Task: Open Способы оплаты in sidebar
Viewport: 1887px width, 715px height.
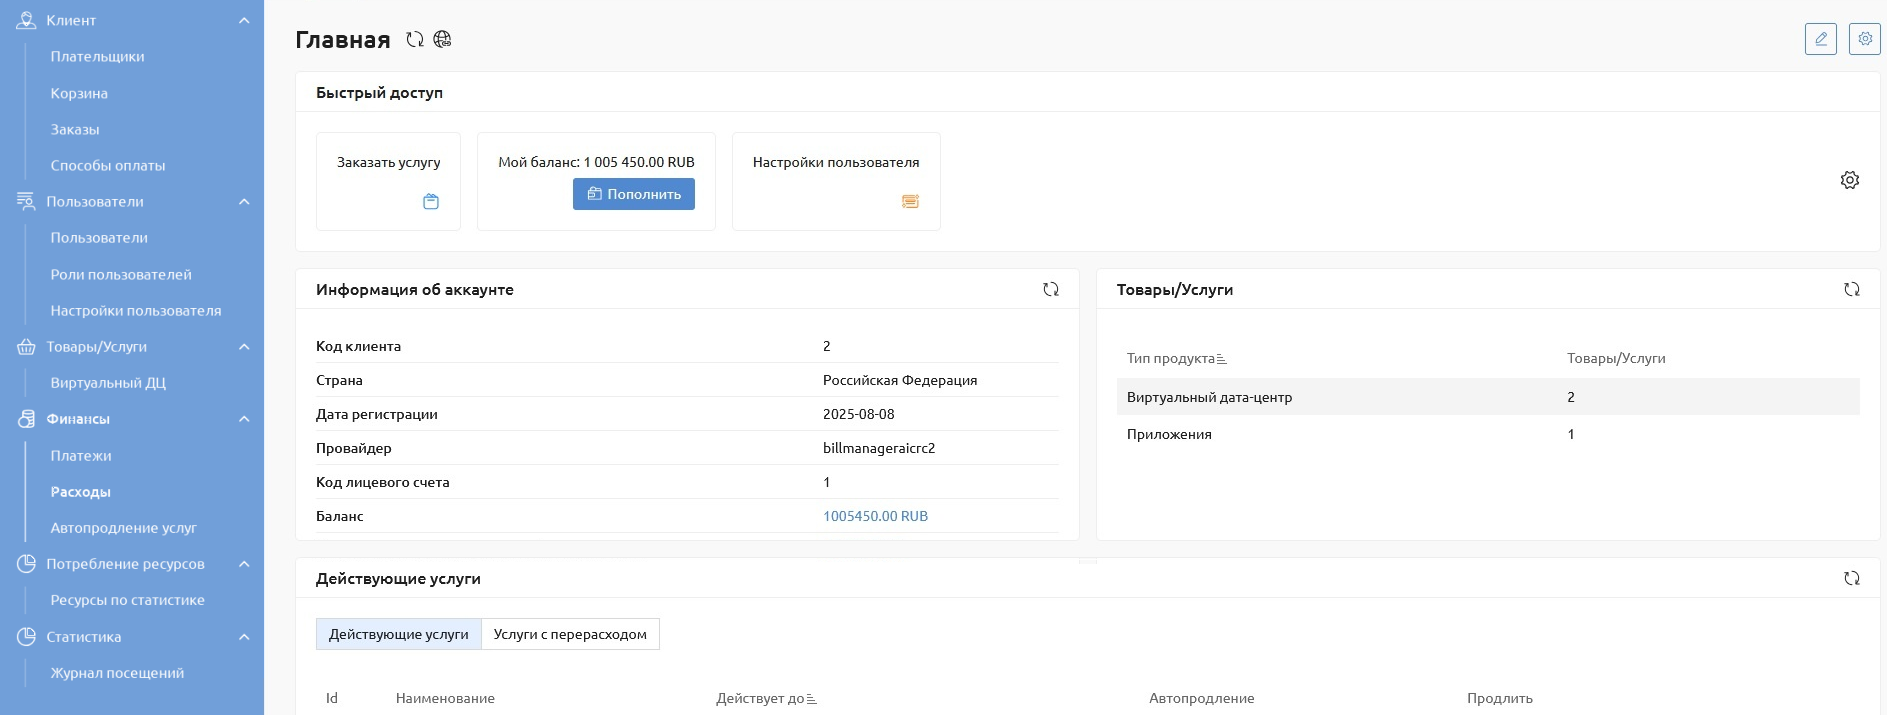Action: [108, 165]
